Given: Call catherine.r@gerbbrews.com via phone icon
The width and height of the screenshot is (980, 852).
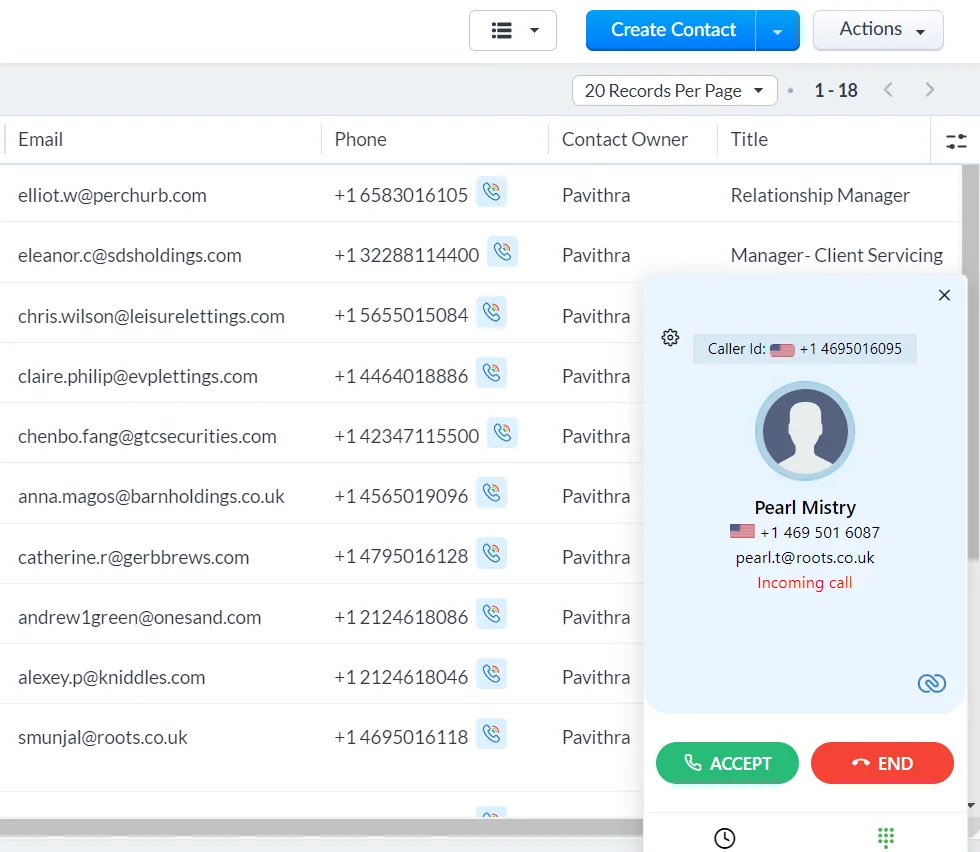Looking at the screenshot, I should 491,554.
